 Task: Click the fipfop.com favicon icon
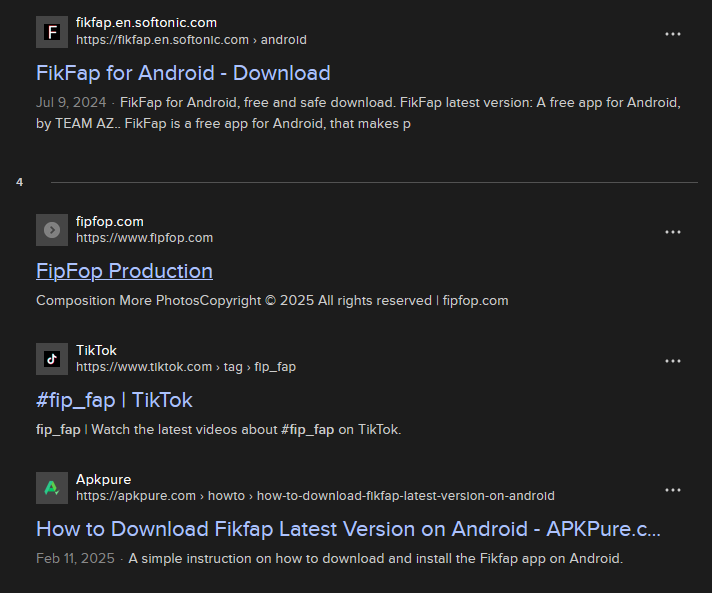click(52, 230)
